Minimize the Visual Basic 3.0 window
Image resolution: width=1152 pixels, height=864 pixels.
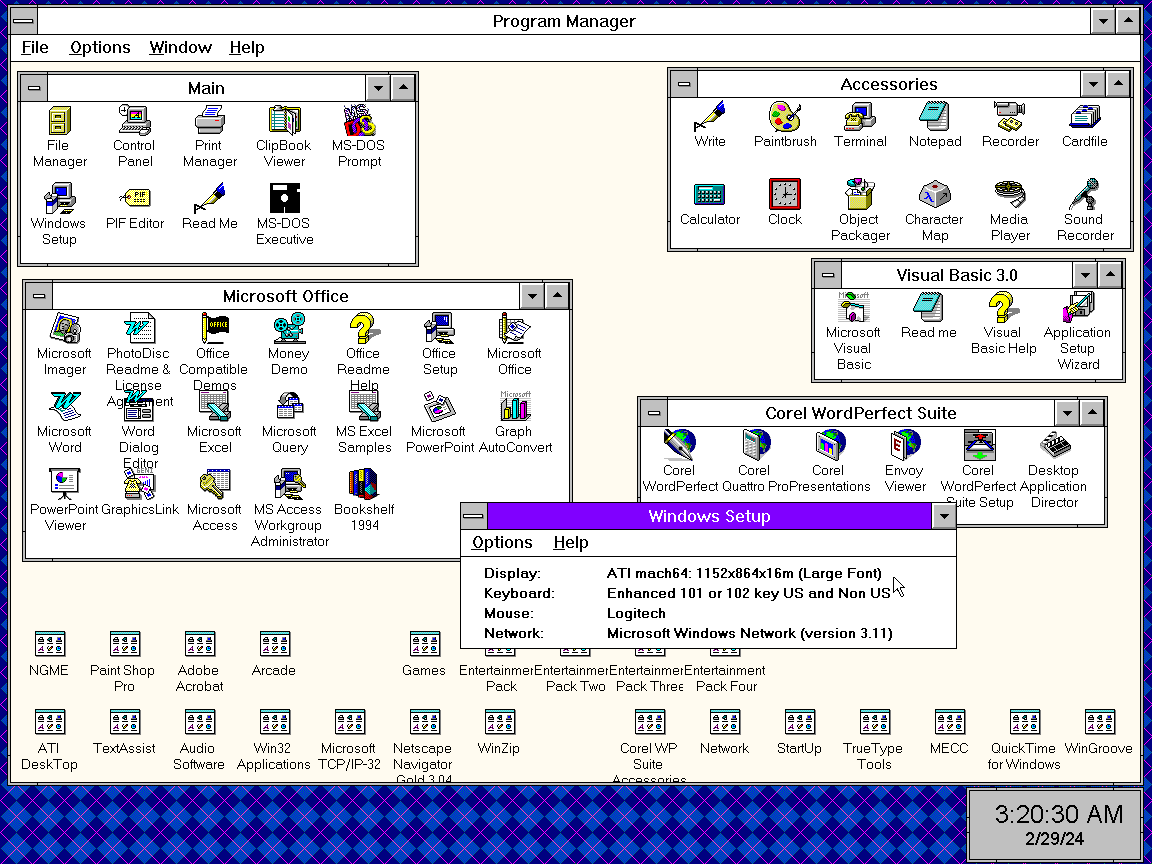click(x=1085, y=275)
